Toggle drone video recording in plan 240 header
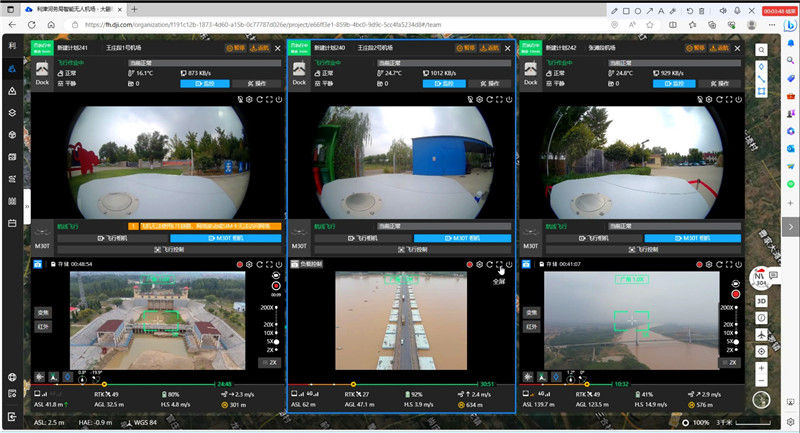Screen dimensions: 800x433 [469, 264]
